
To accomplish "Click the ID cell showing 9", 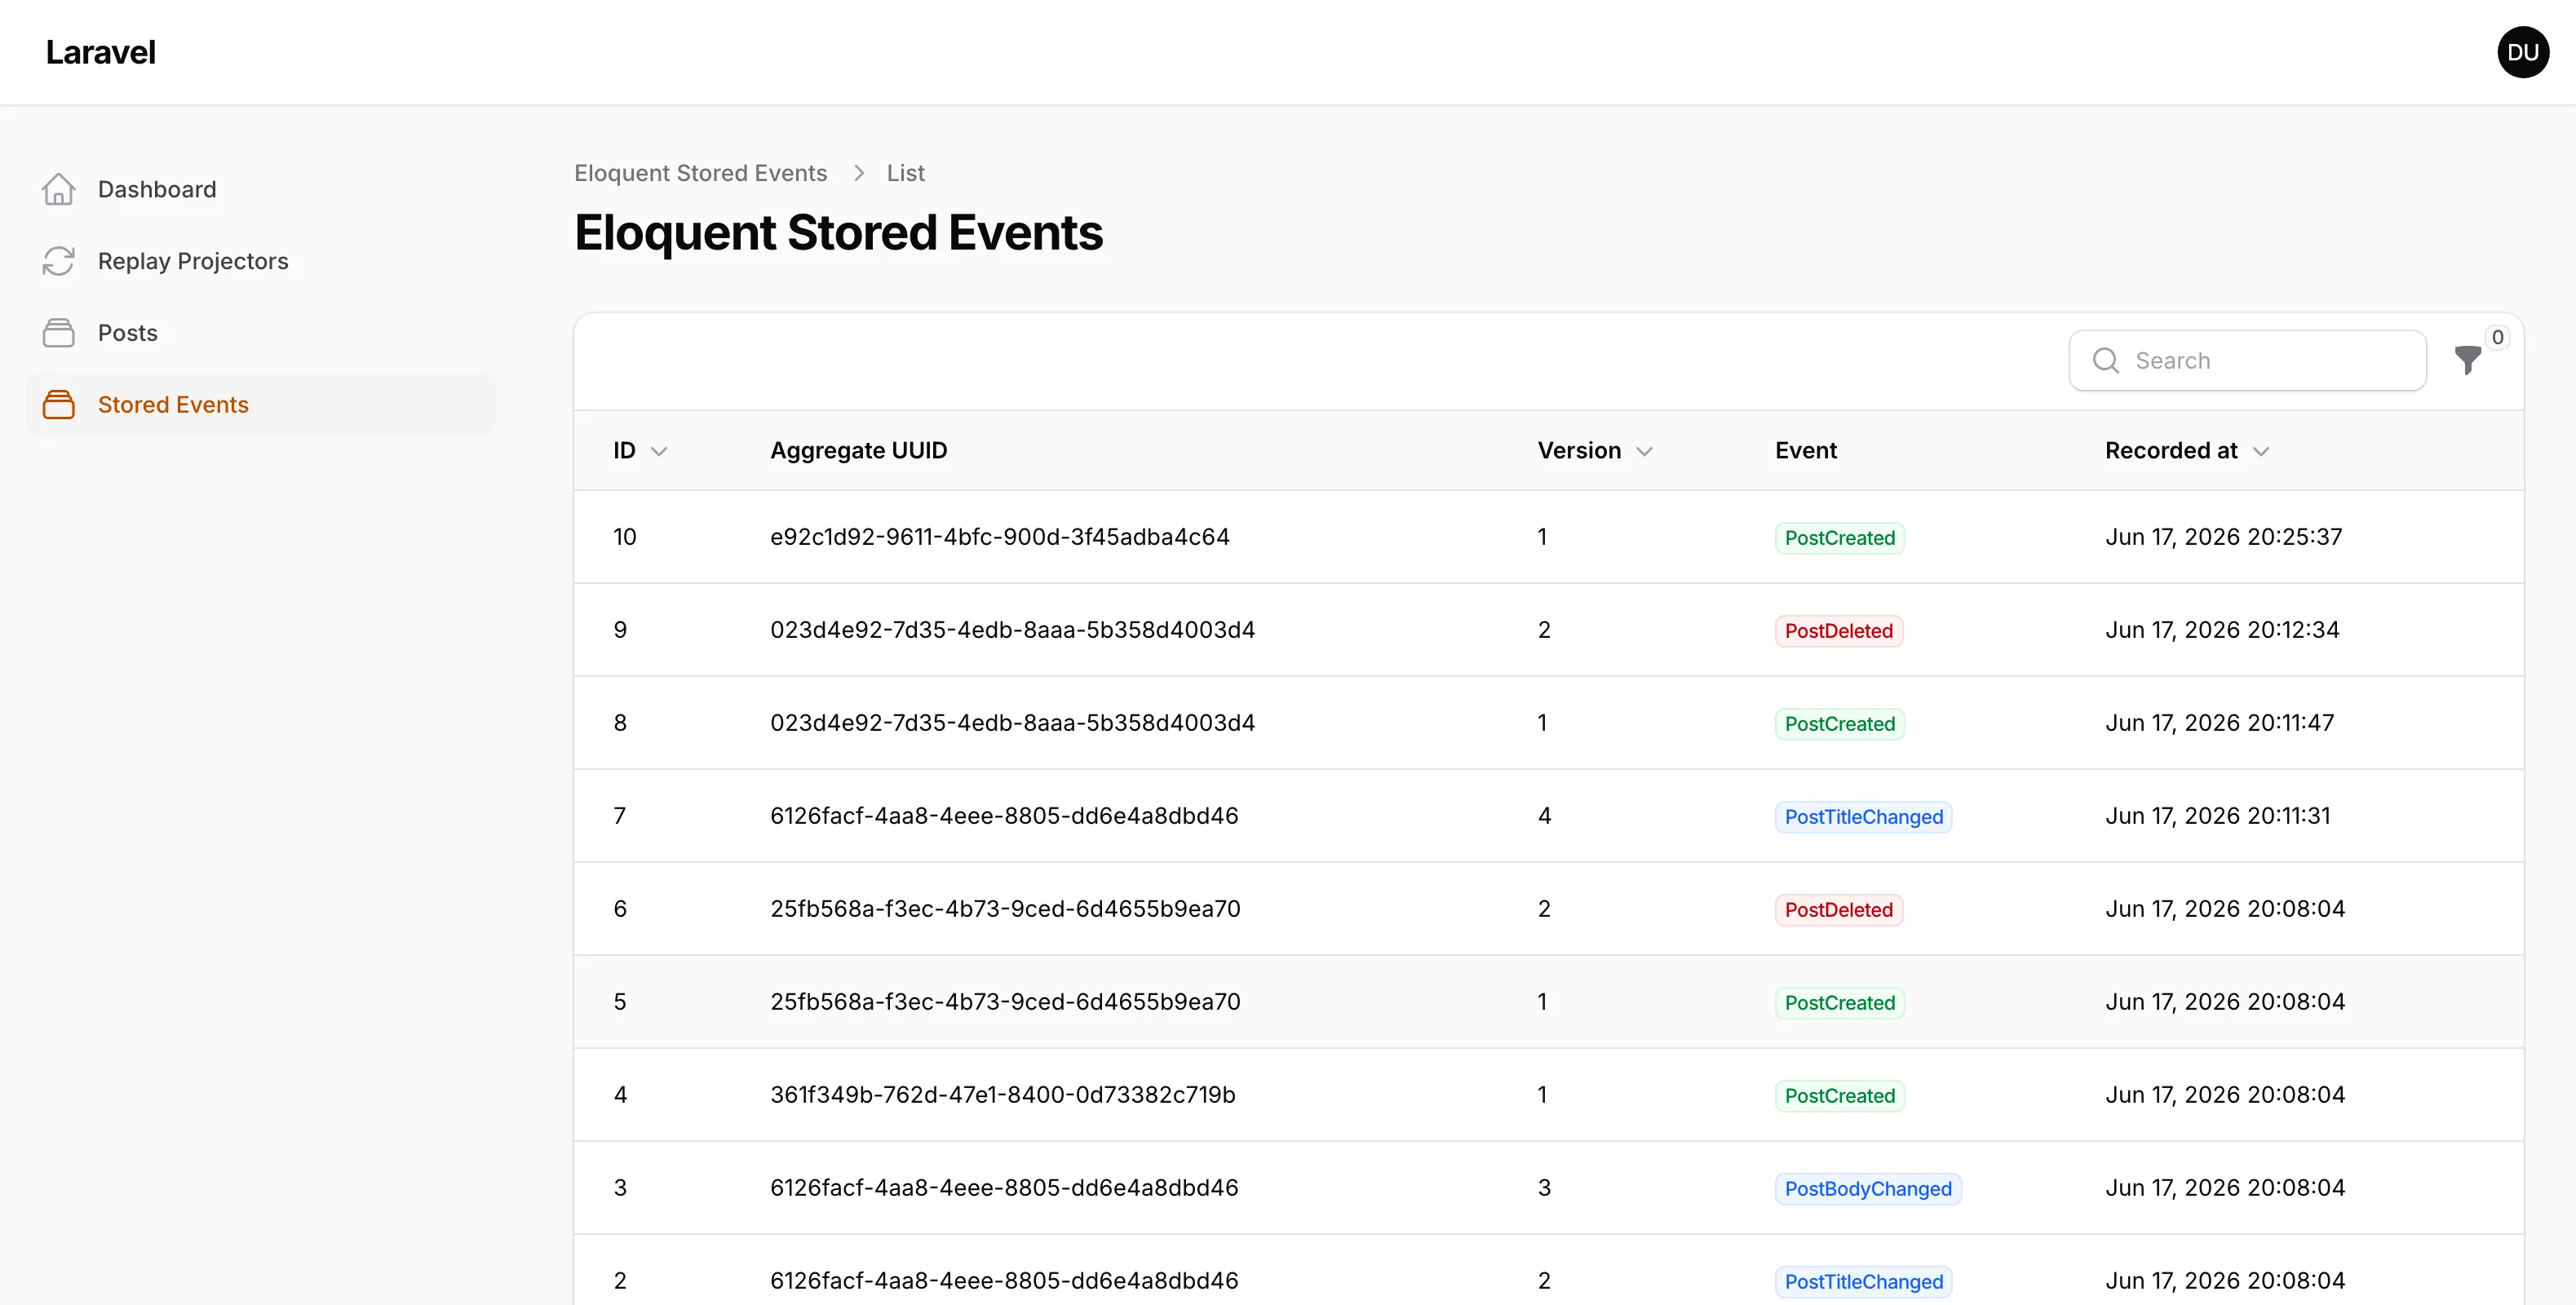I will click(620, 630).
